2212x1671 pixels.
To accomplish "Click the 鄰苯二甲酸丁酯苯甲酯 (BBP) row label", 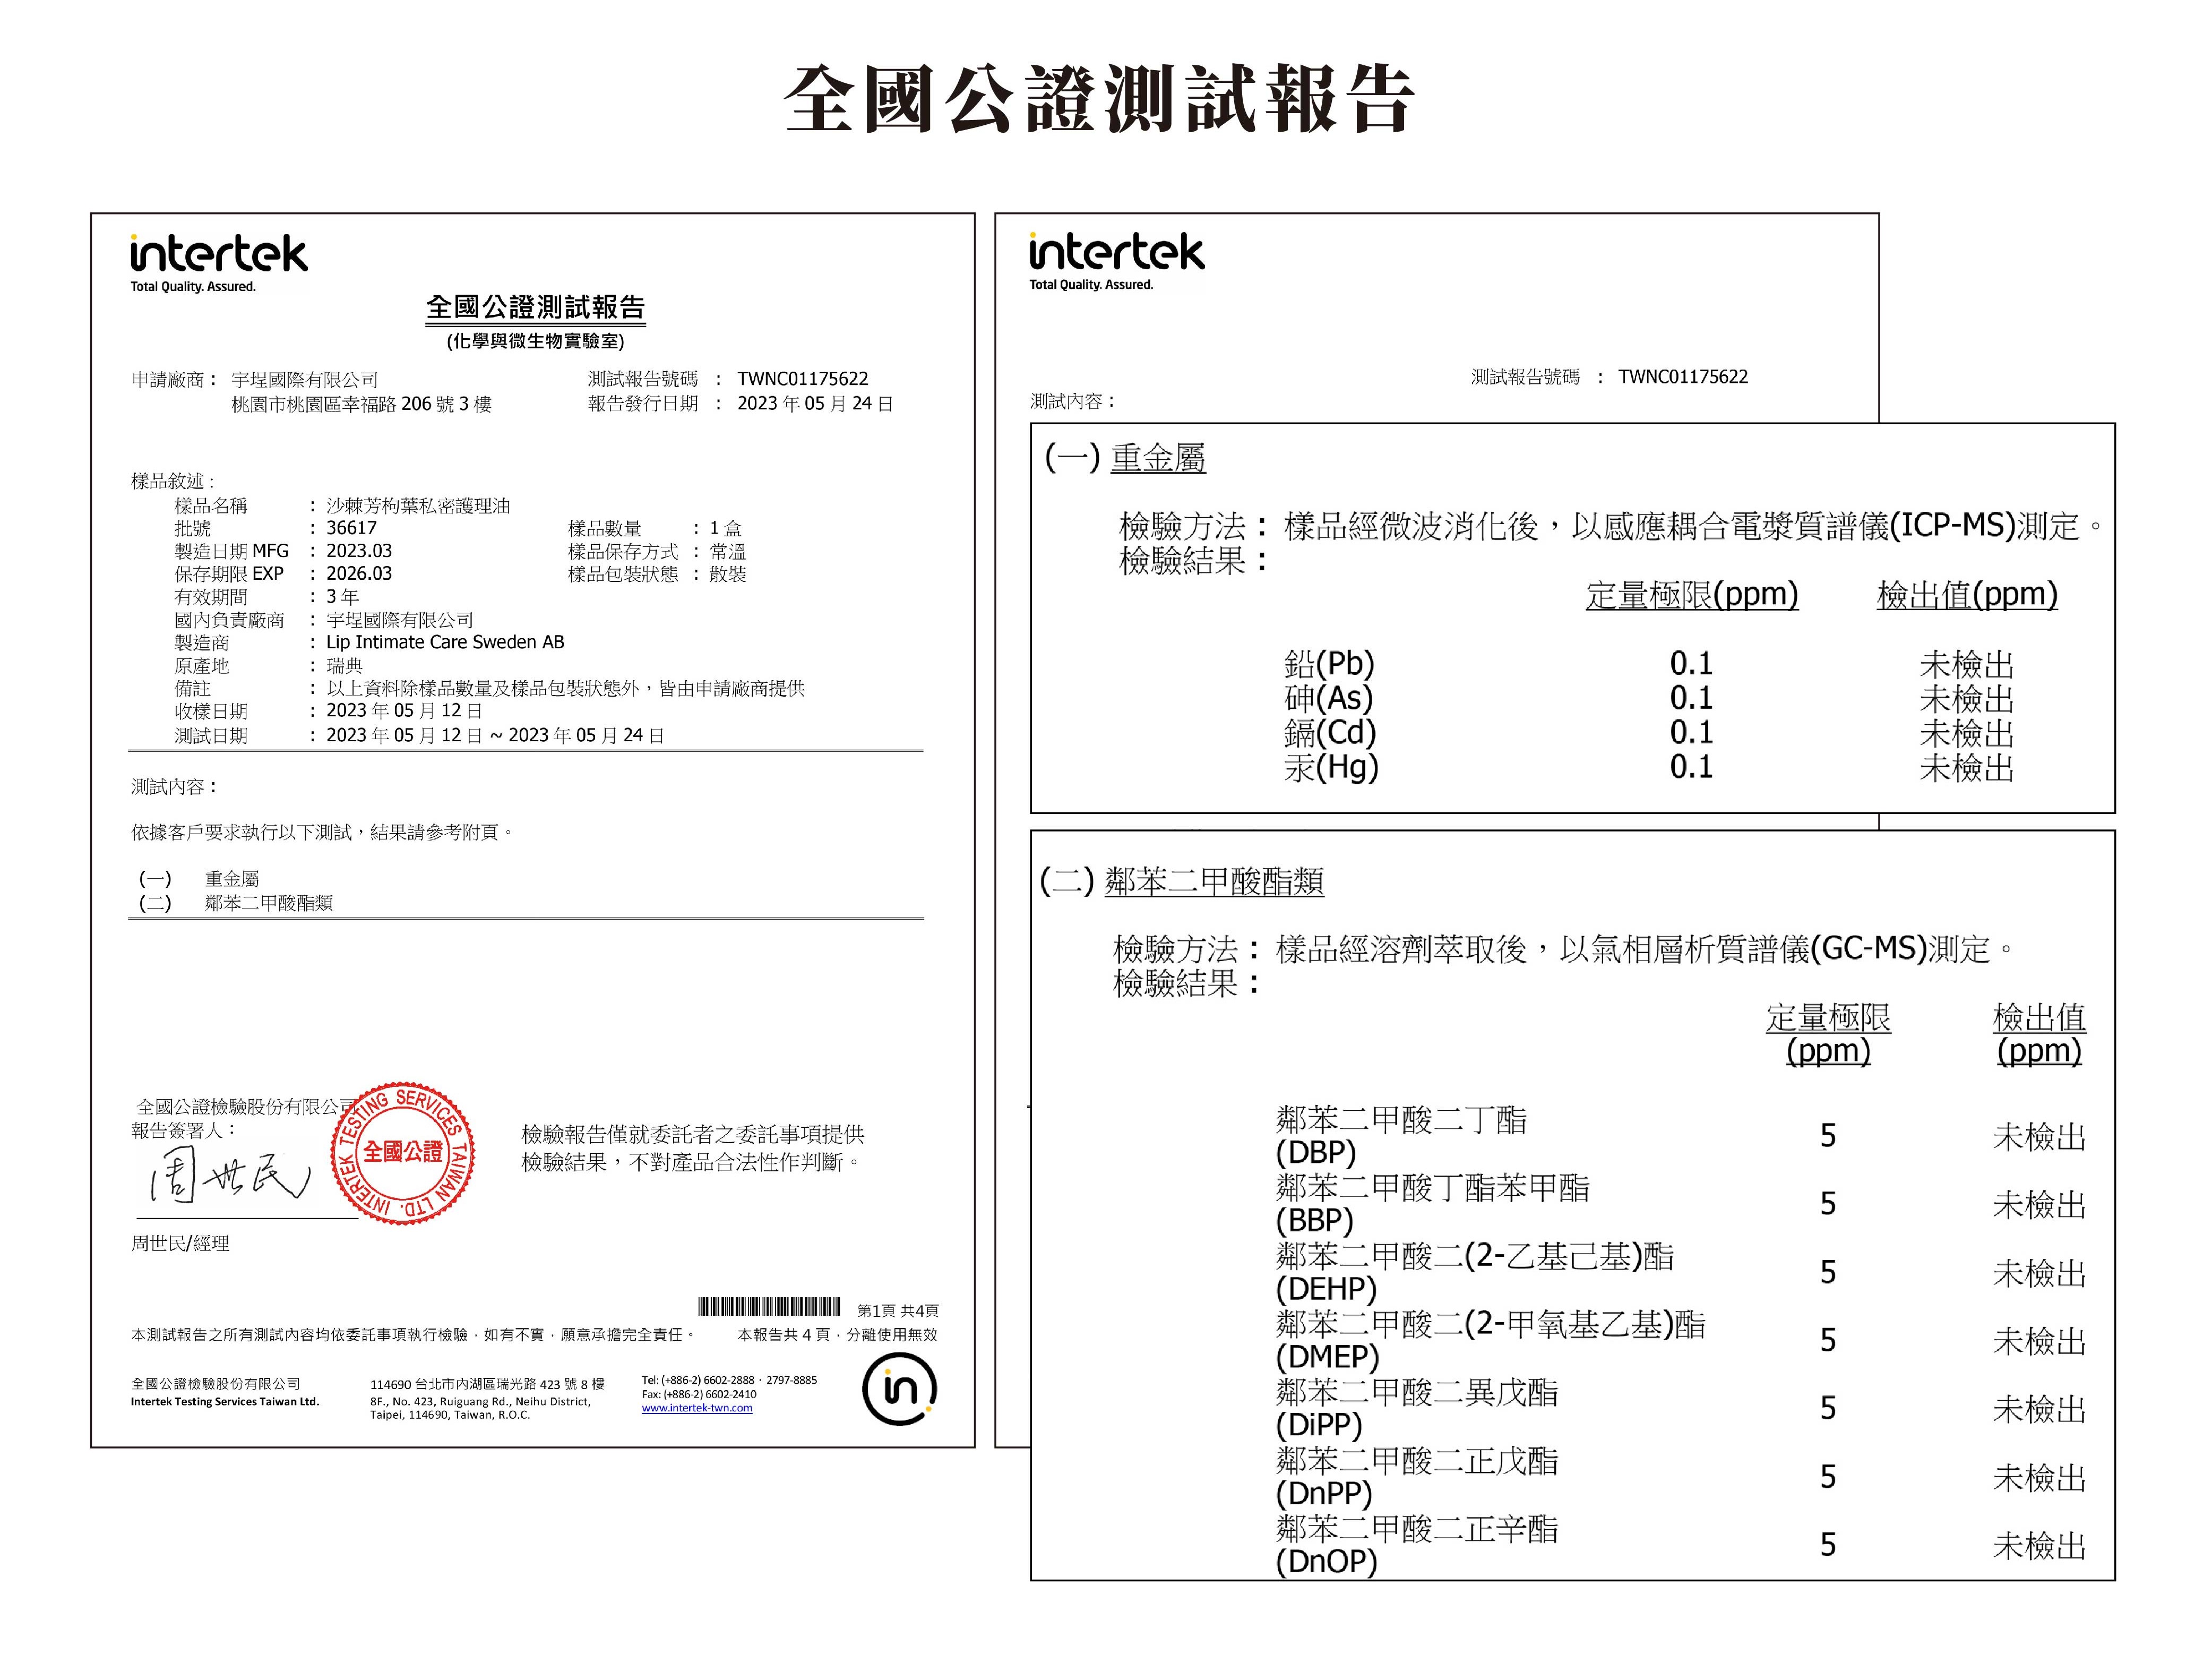I will [x=1432, y=1203].
